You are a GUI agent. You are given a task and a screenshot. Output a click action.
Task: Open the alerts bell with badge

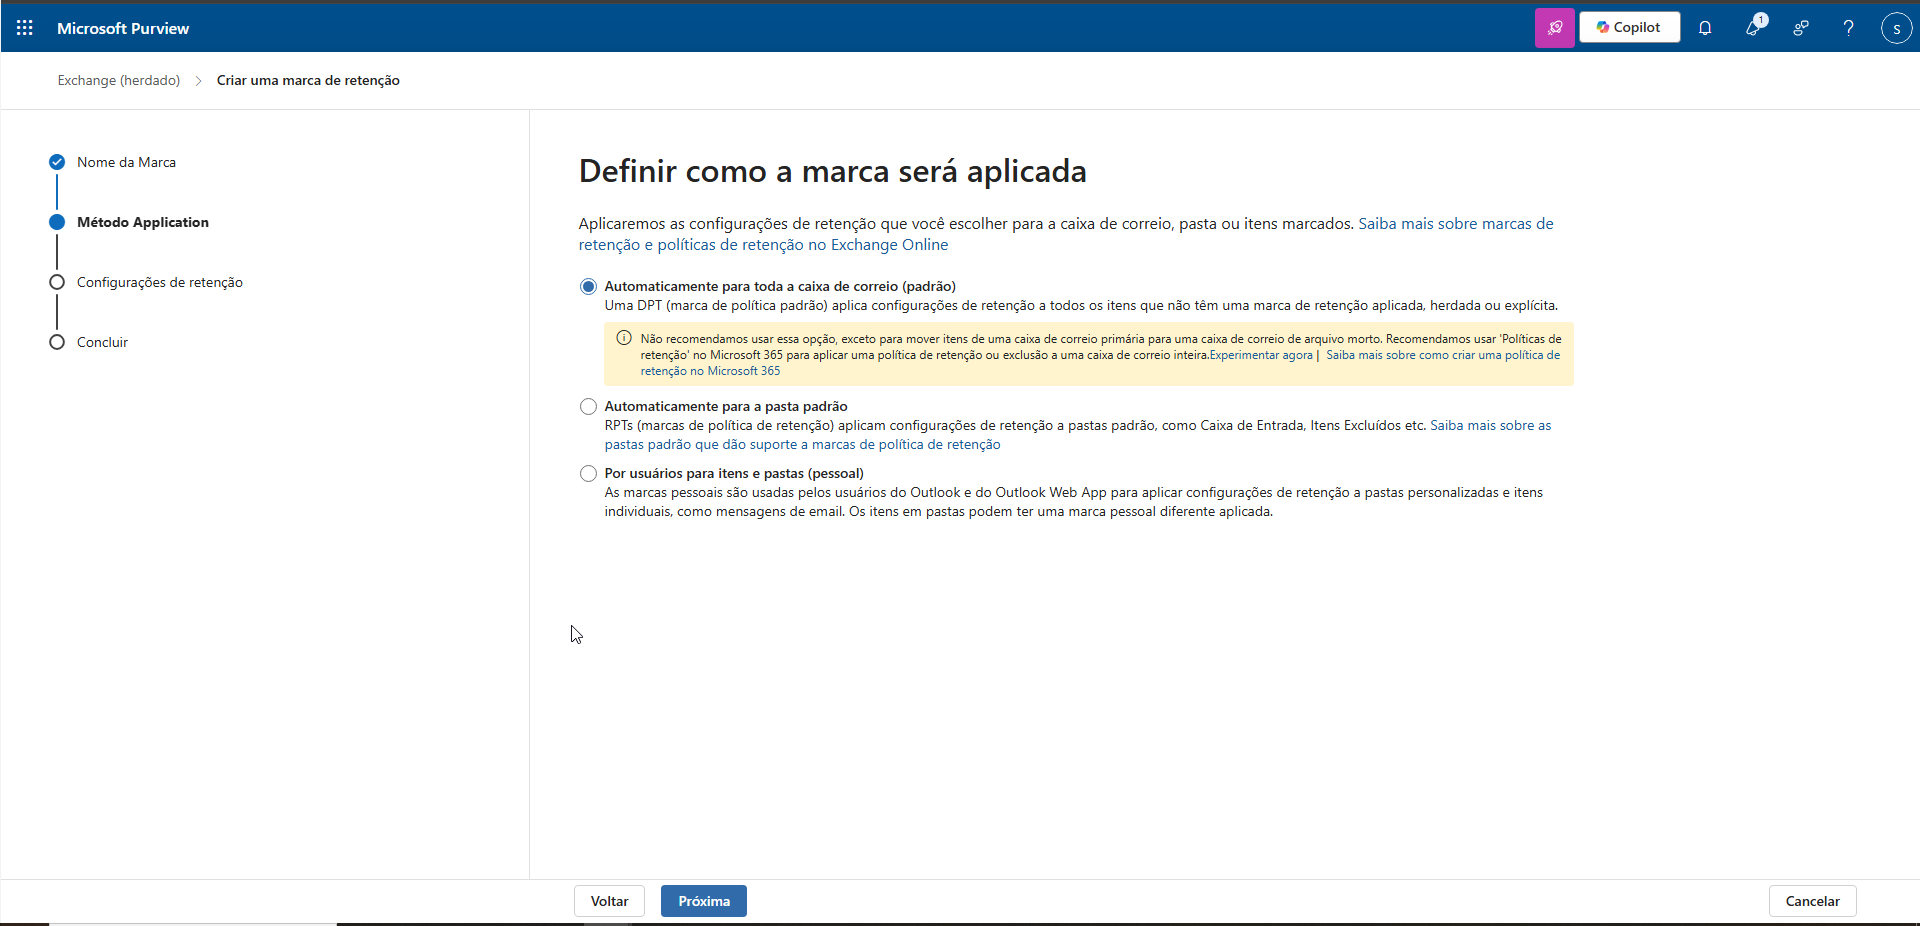[1753, 28]
